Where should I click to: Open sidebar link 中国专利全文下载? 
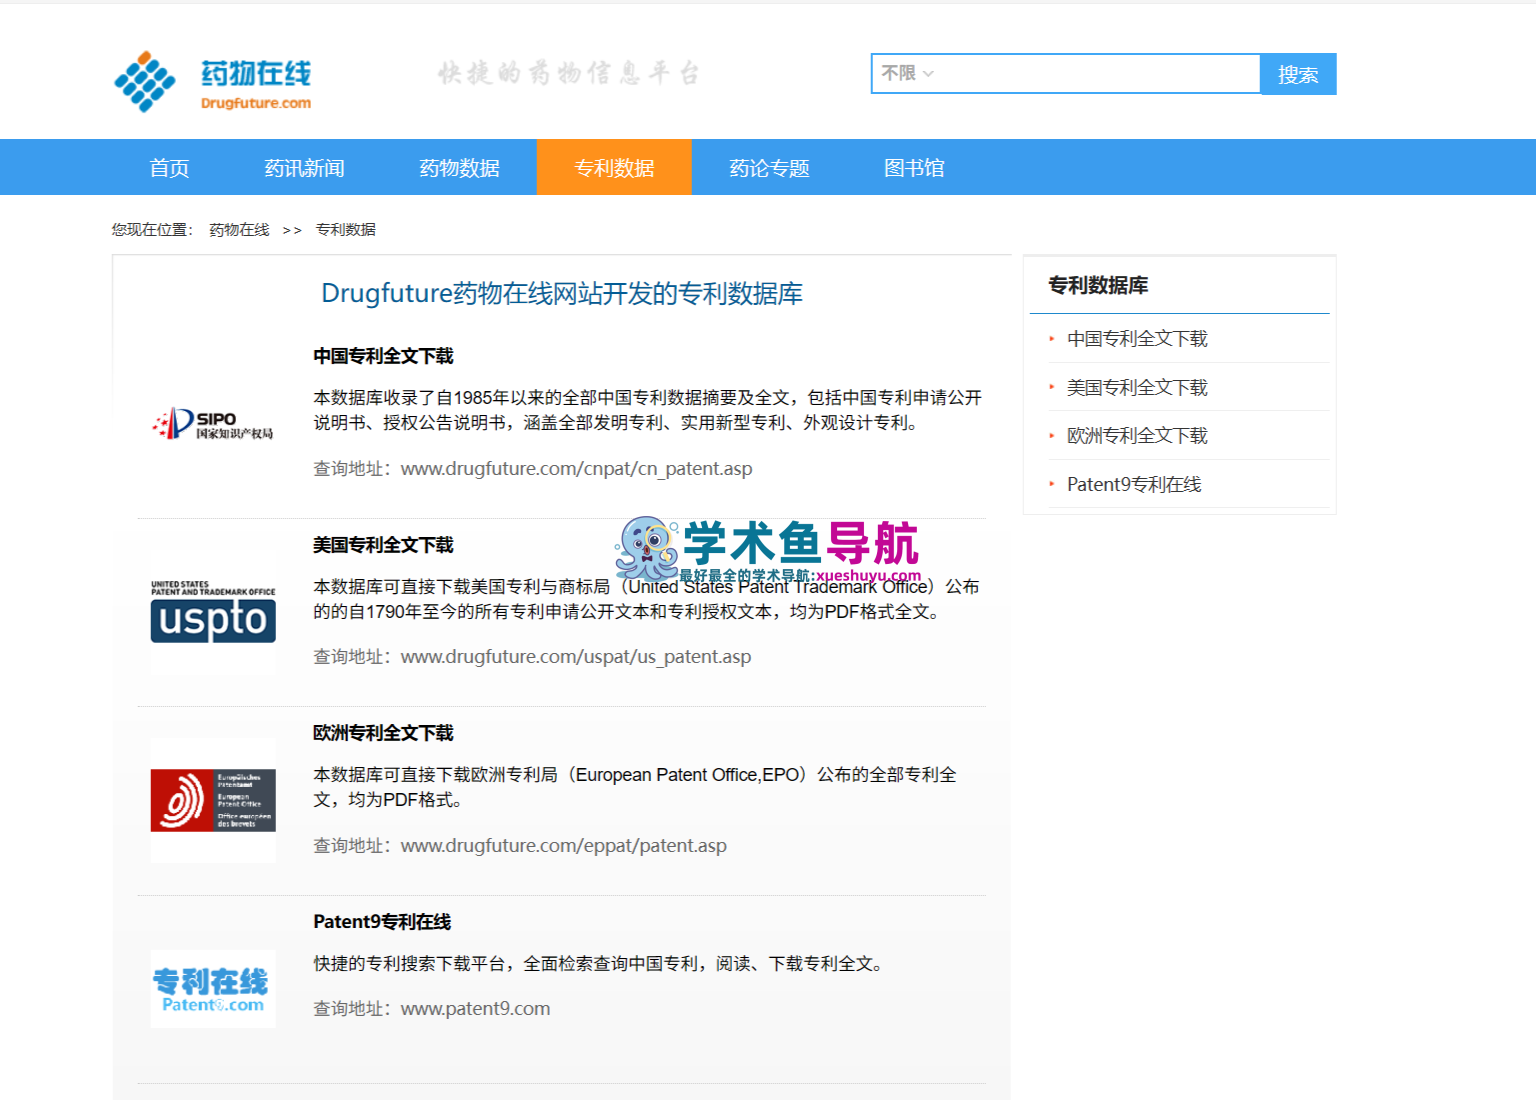(x=1137, y=339)
